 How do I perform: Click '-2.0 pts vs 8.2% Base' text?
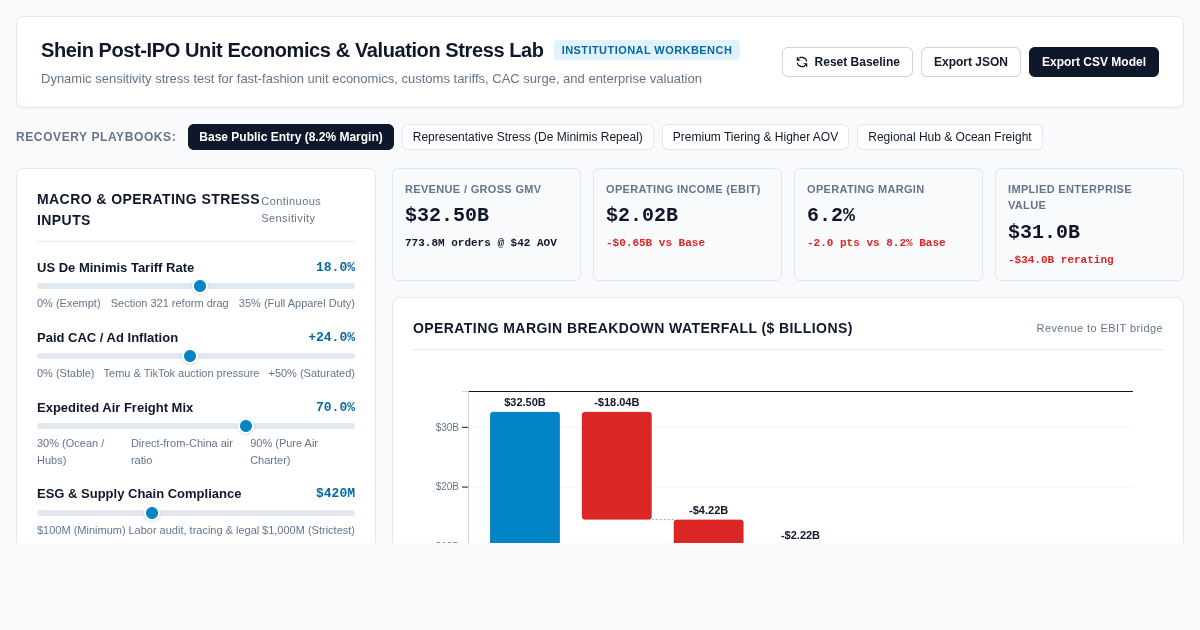point(876,243)
